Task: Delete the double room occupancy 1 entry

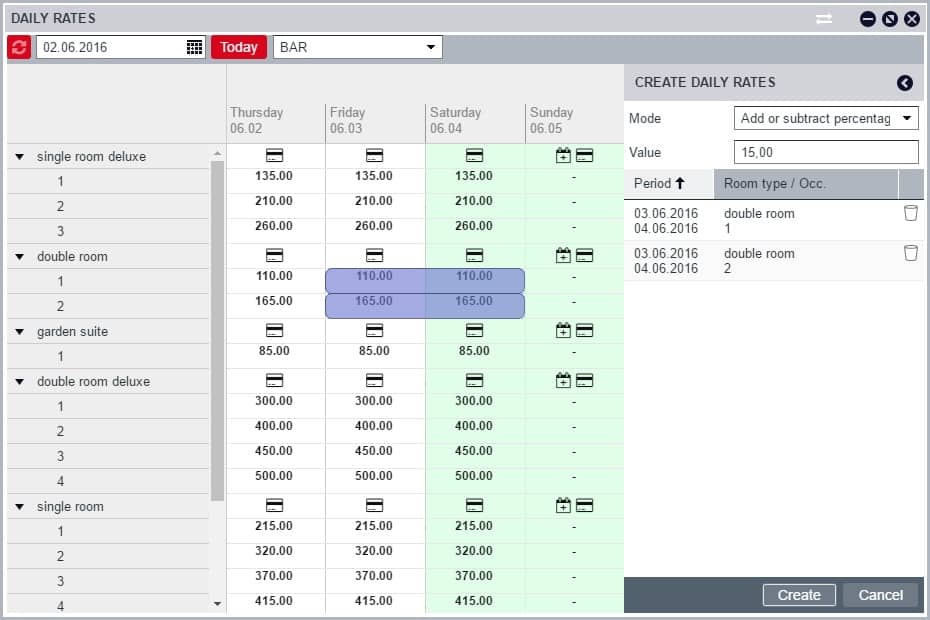Action: [910, 213]
